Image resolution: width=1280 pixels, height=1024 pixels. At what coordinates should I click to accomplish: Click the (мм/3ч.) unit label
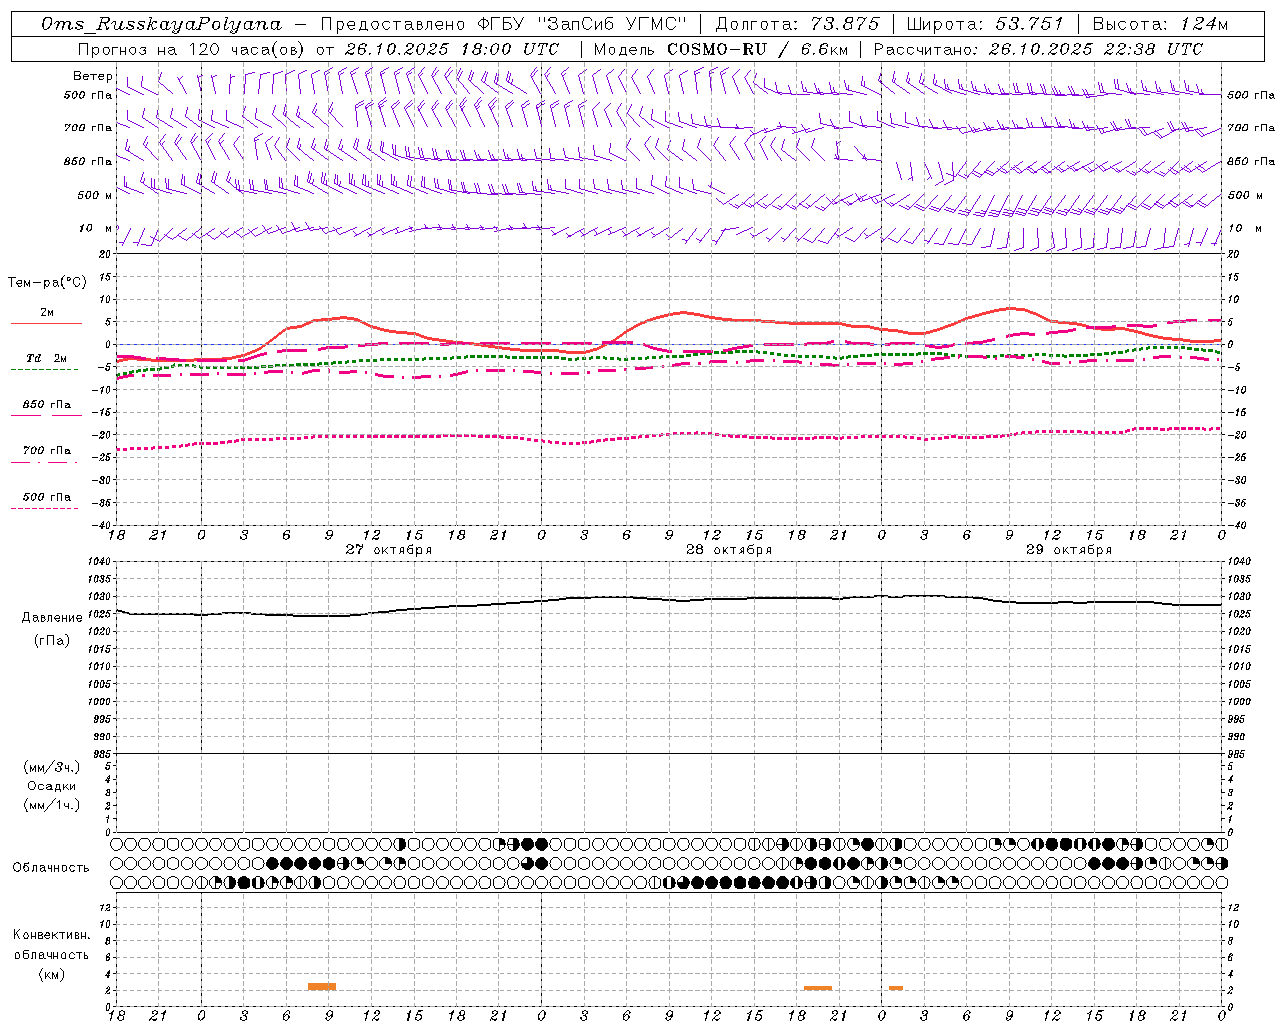pos(52,767)
